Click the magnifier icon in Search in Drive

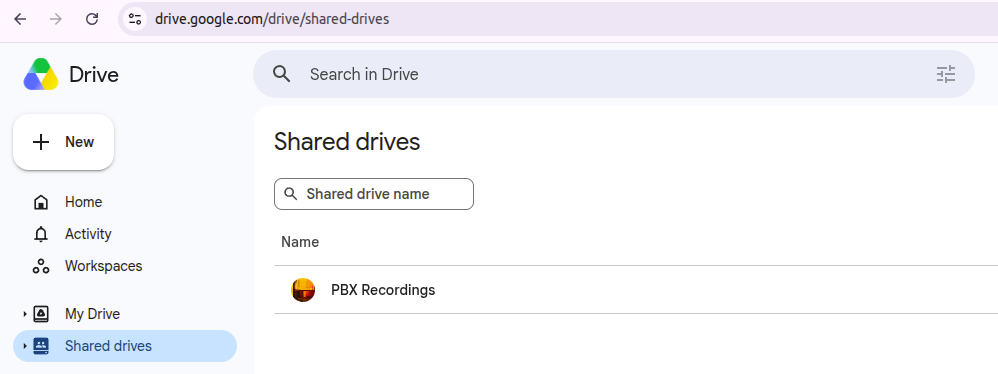click(x=281, y=74)
